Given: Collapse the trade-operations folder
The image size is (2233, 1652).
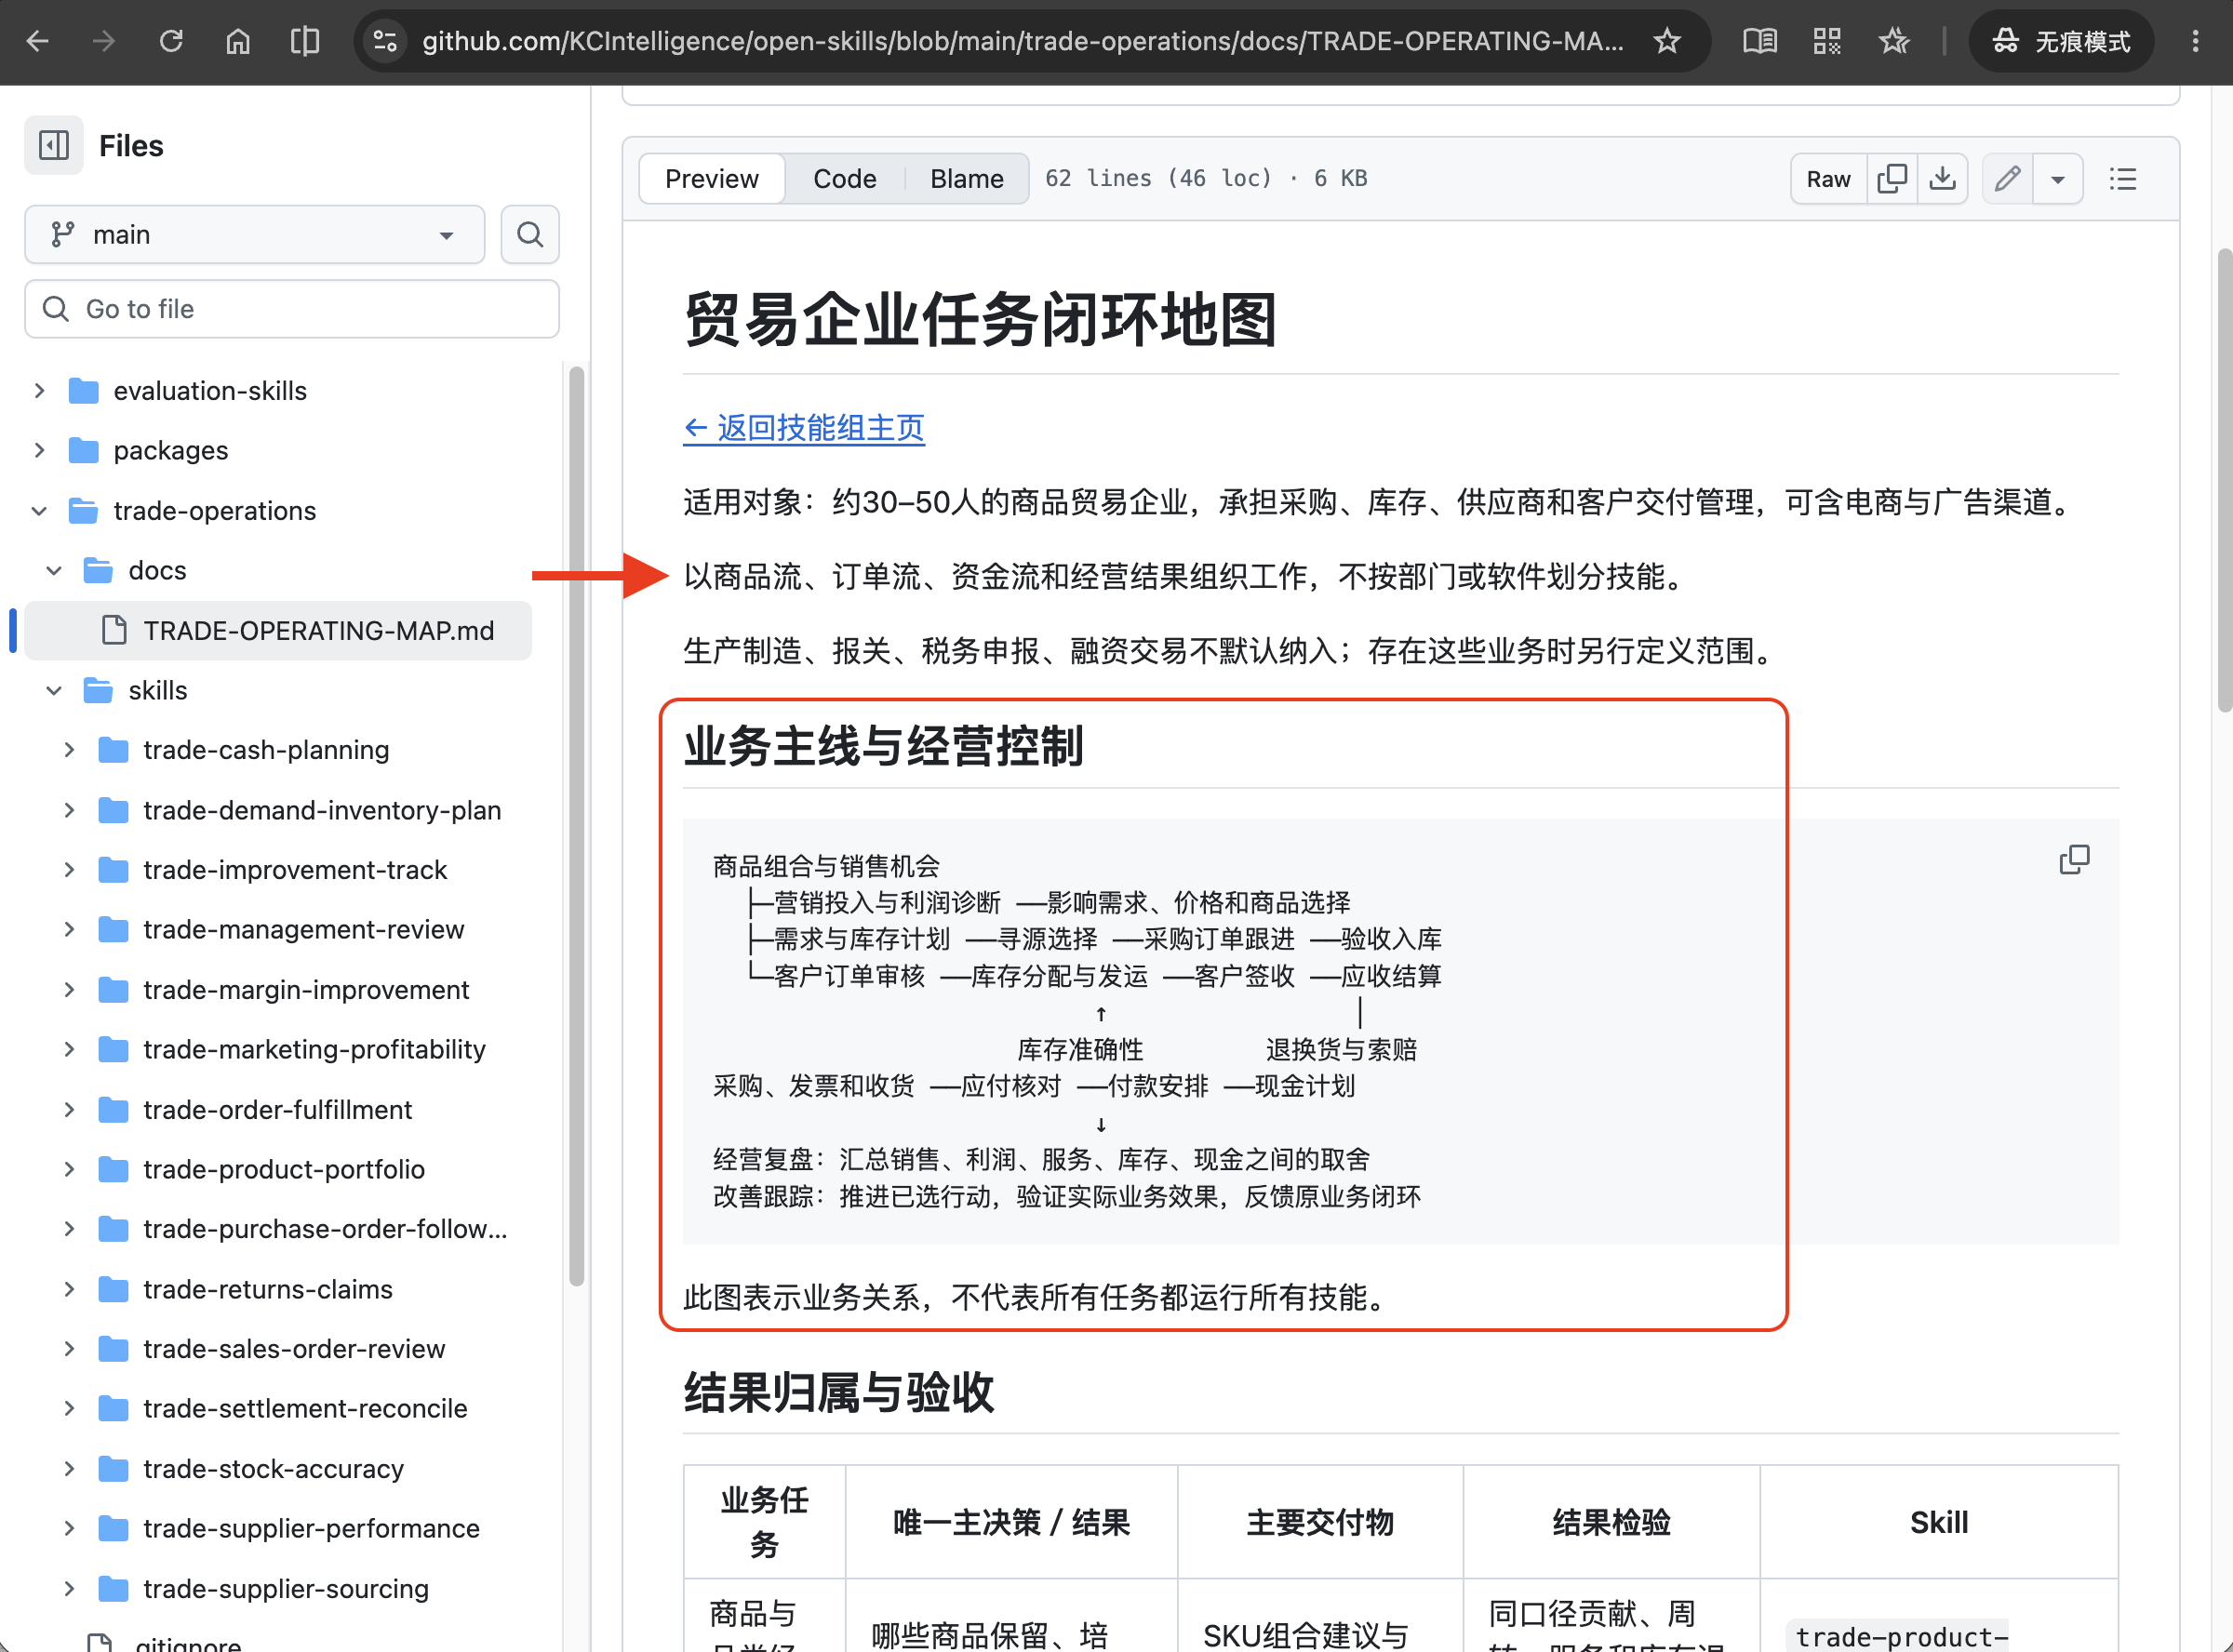Looking at the screenshot, I should tap(40, 511).
